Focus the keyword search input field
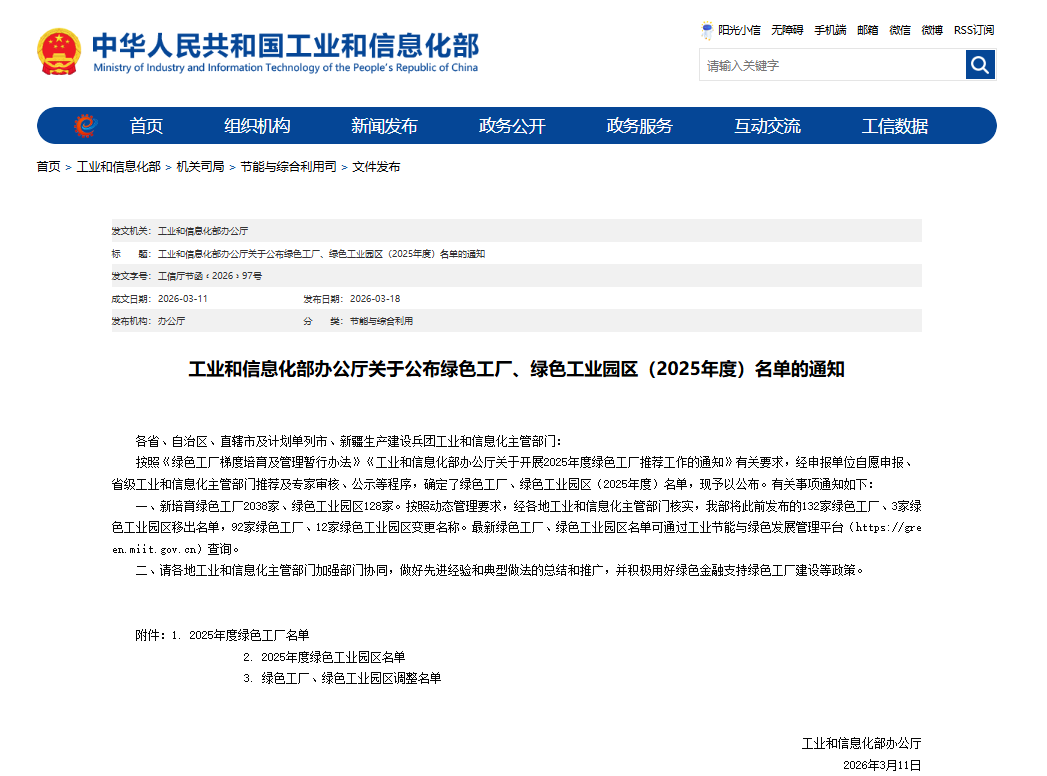This screenshot has height=776, width=1047. coord(832,65)
